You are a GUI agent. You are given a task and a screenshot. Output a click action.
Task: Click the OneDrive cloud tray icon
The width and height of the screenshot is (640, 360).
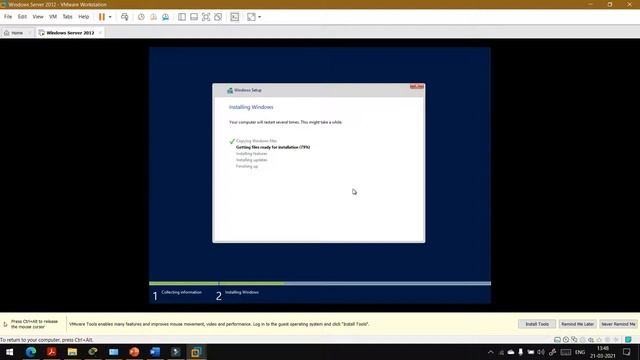click(511, 352)
